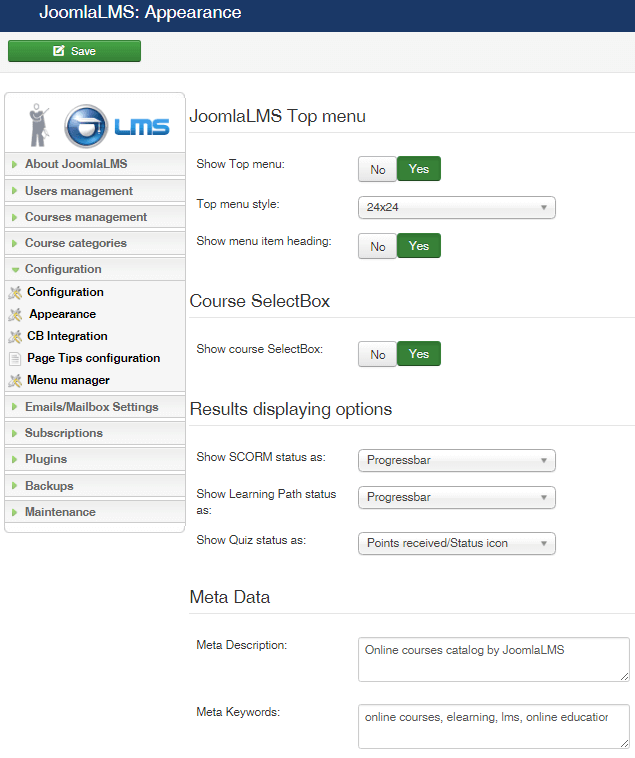Expand Emails/Mailbox Settings arrow
Image resolution: width=635 pixels, height=758 pixels.
pos(14,407)
